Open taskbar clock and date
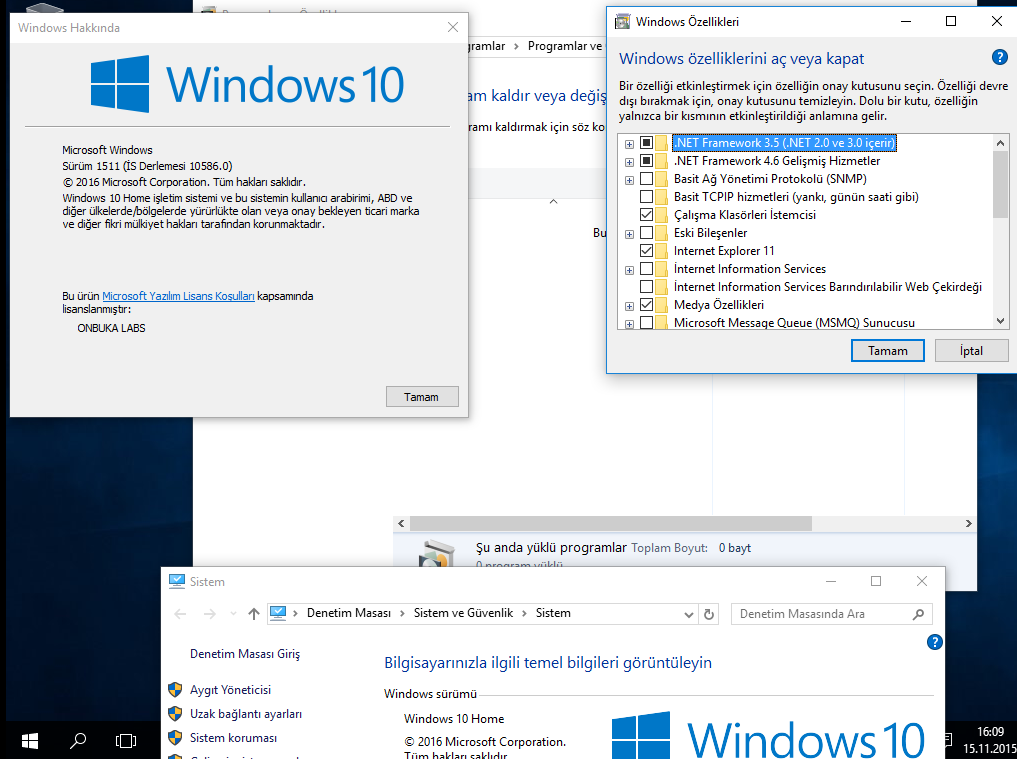 tap(990, 740)
